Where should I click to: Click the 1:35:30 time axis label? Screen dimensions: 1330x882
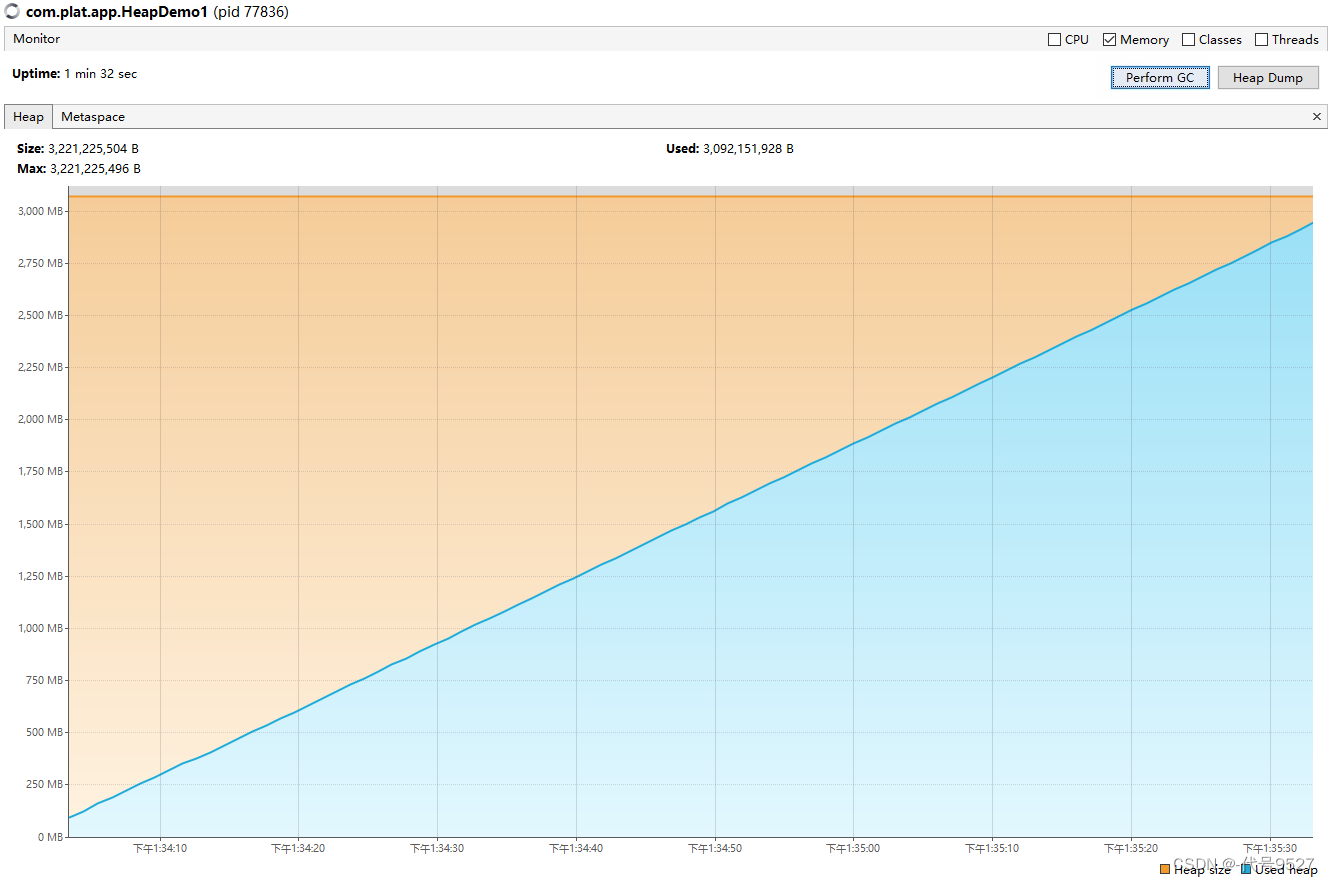click(1270, 848)
